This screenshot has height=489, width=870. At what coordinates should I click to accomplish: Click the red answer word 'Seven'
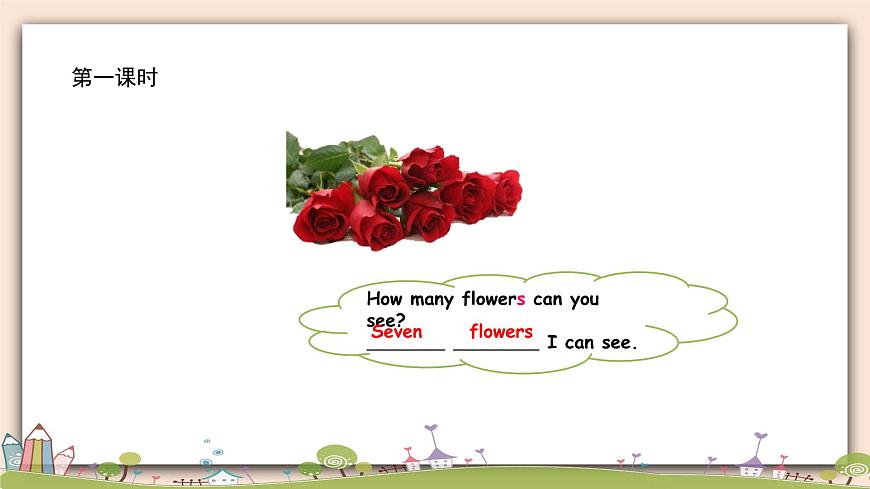[397, 331]
